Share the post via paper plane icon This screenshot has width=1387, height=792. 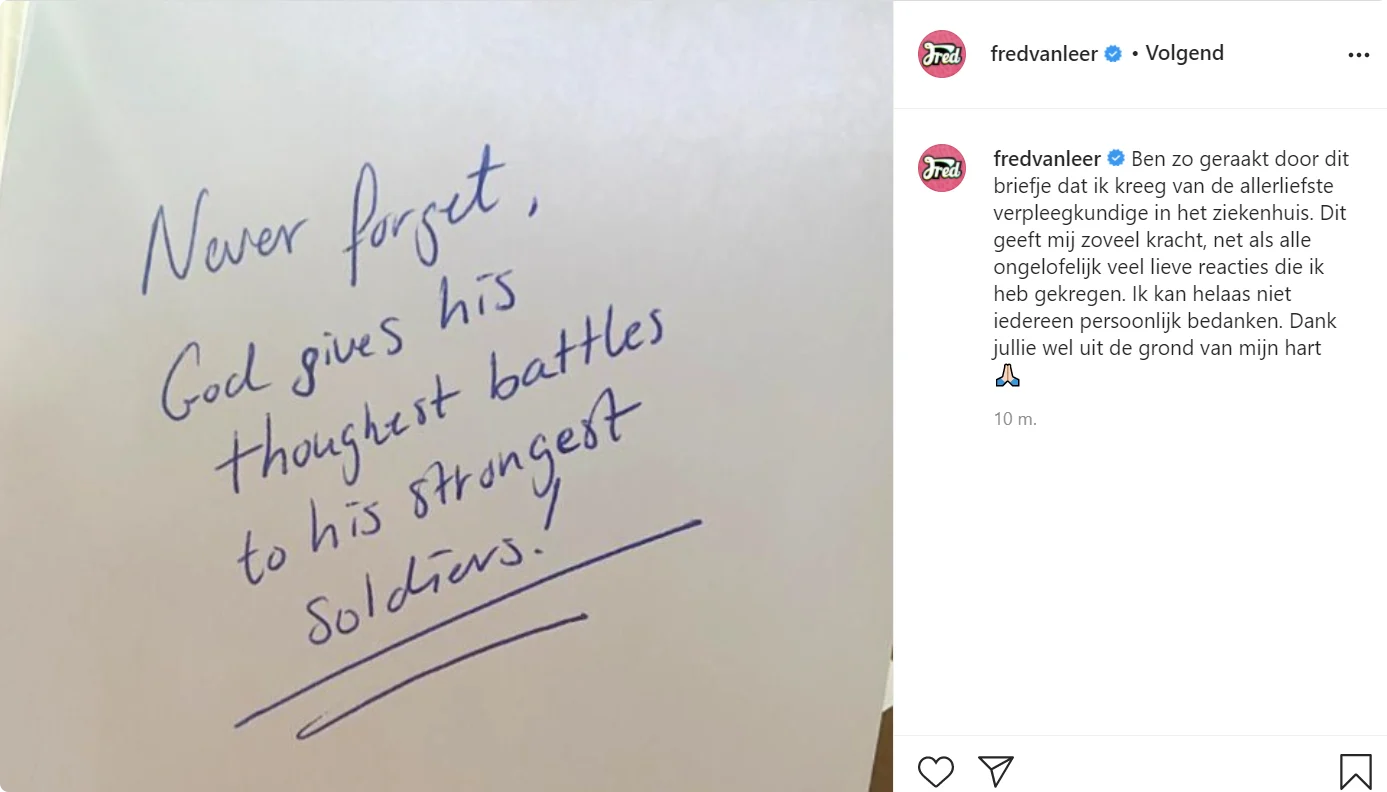996,771
